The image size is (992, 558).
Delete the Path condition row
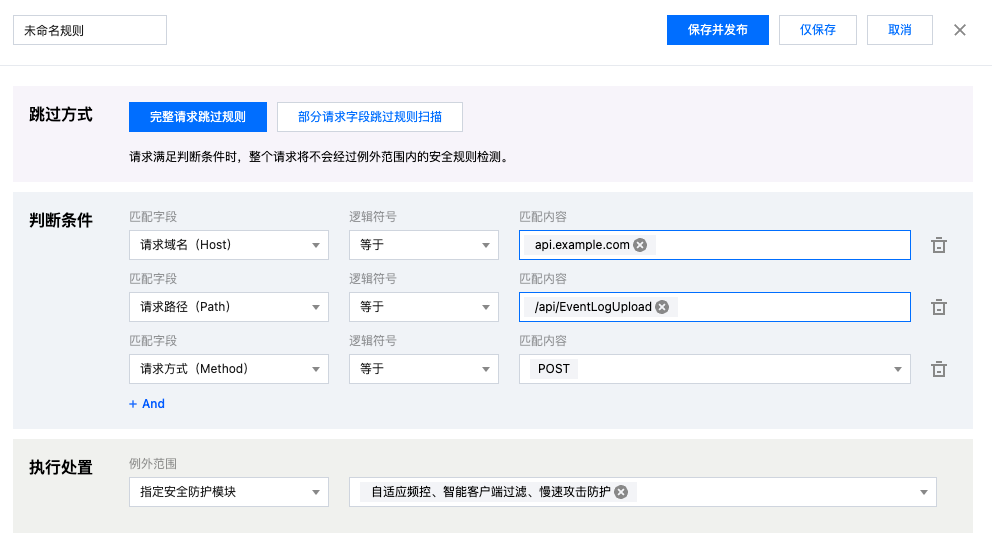coord(938,307)
